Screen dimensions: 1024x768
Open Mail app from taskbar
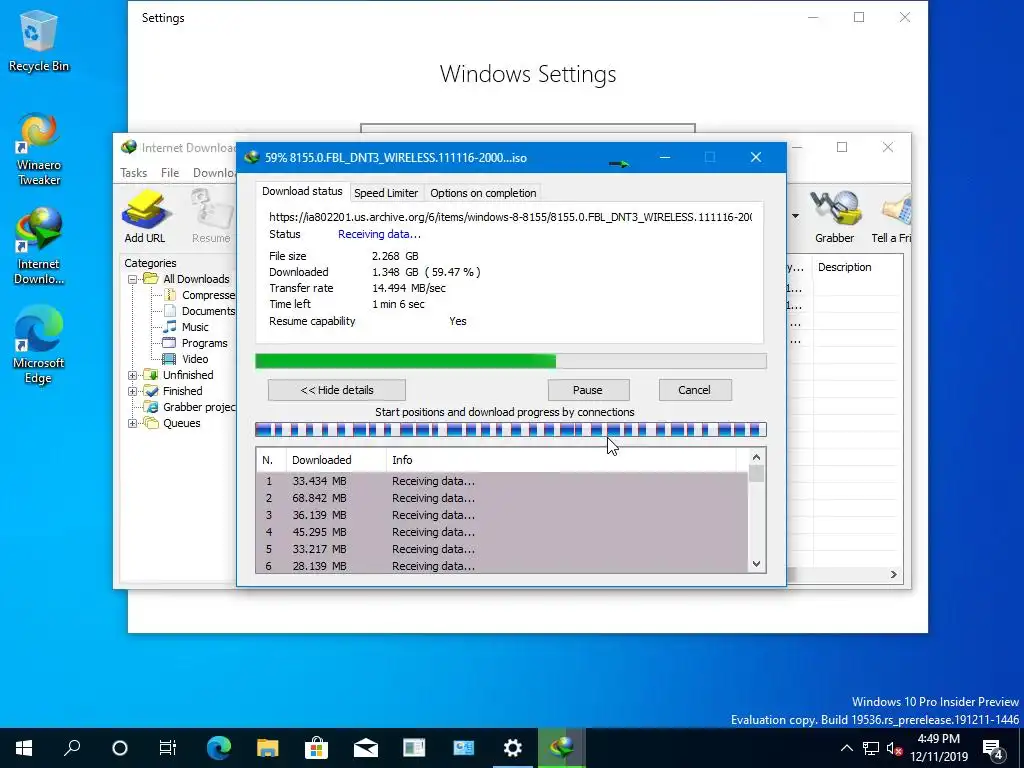[366, 748]
